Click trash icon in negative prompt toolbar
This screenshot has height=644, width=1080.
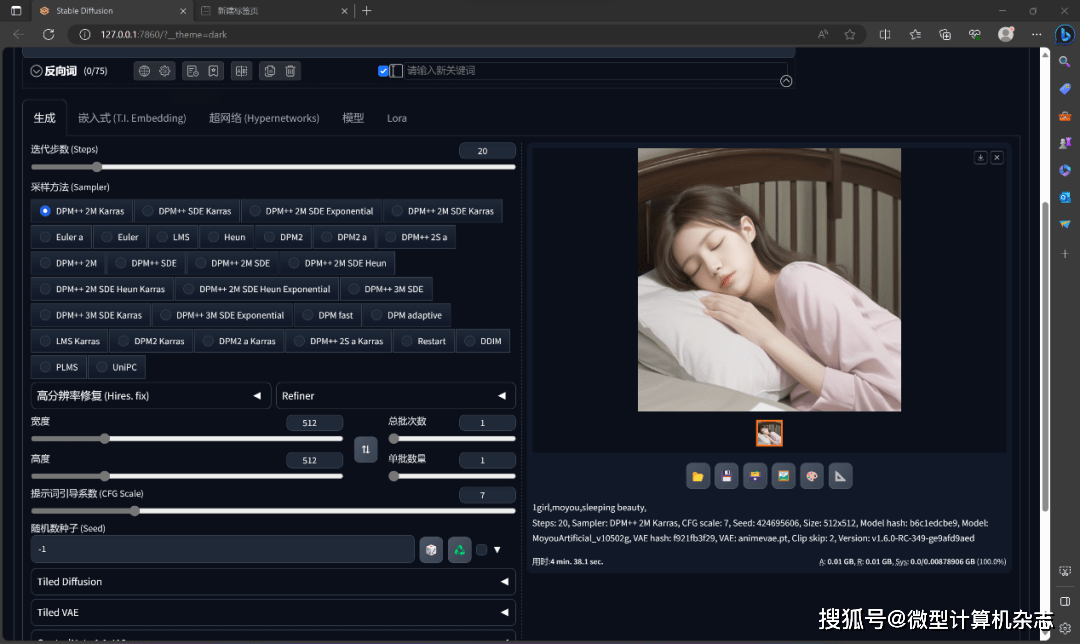(x=290, y=71)
